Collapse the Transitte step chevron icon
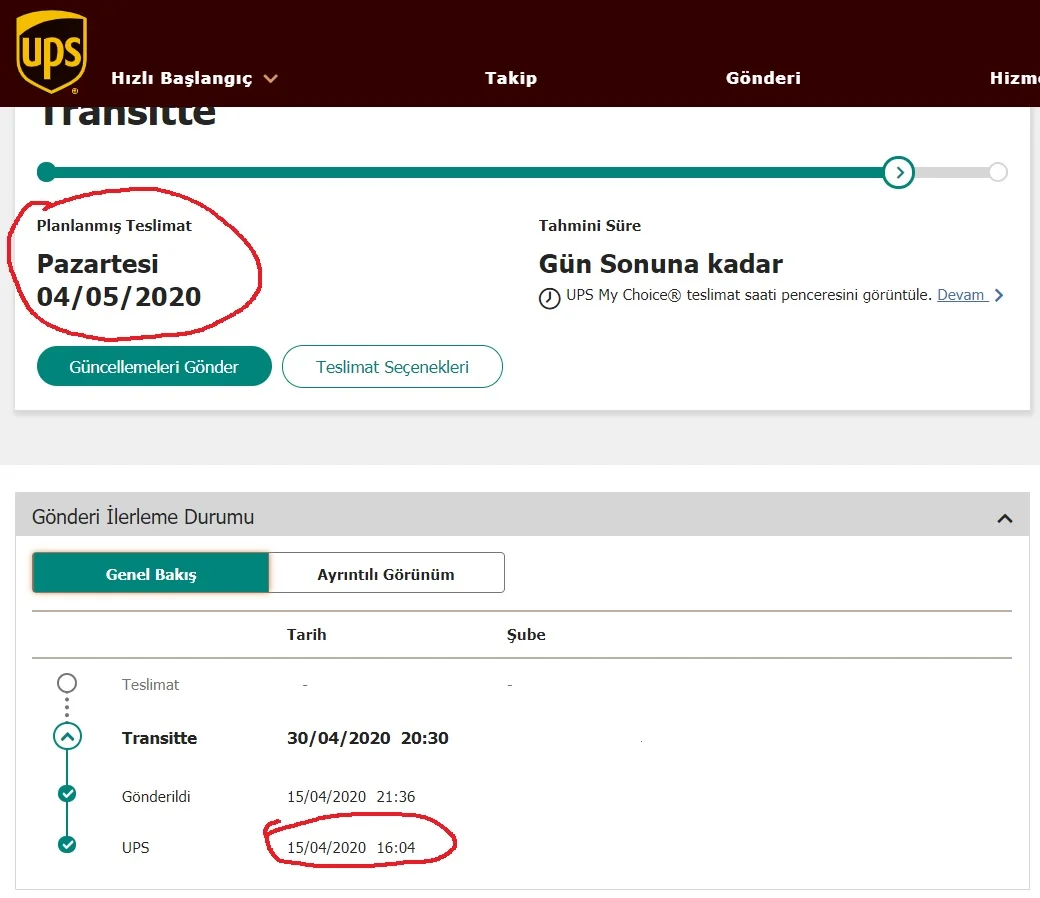 (68, 736)
